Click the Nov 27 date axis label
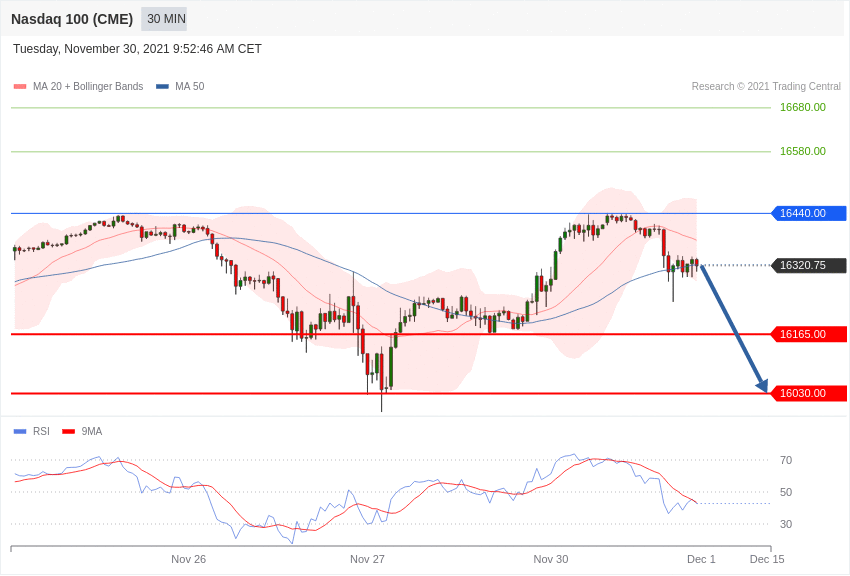 pyautogui.click(x=367, y=559)
